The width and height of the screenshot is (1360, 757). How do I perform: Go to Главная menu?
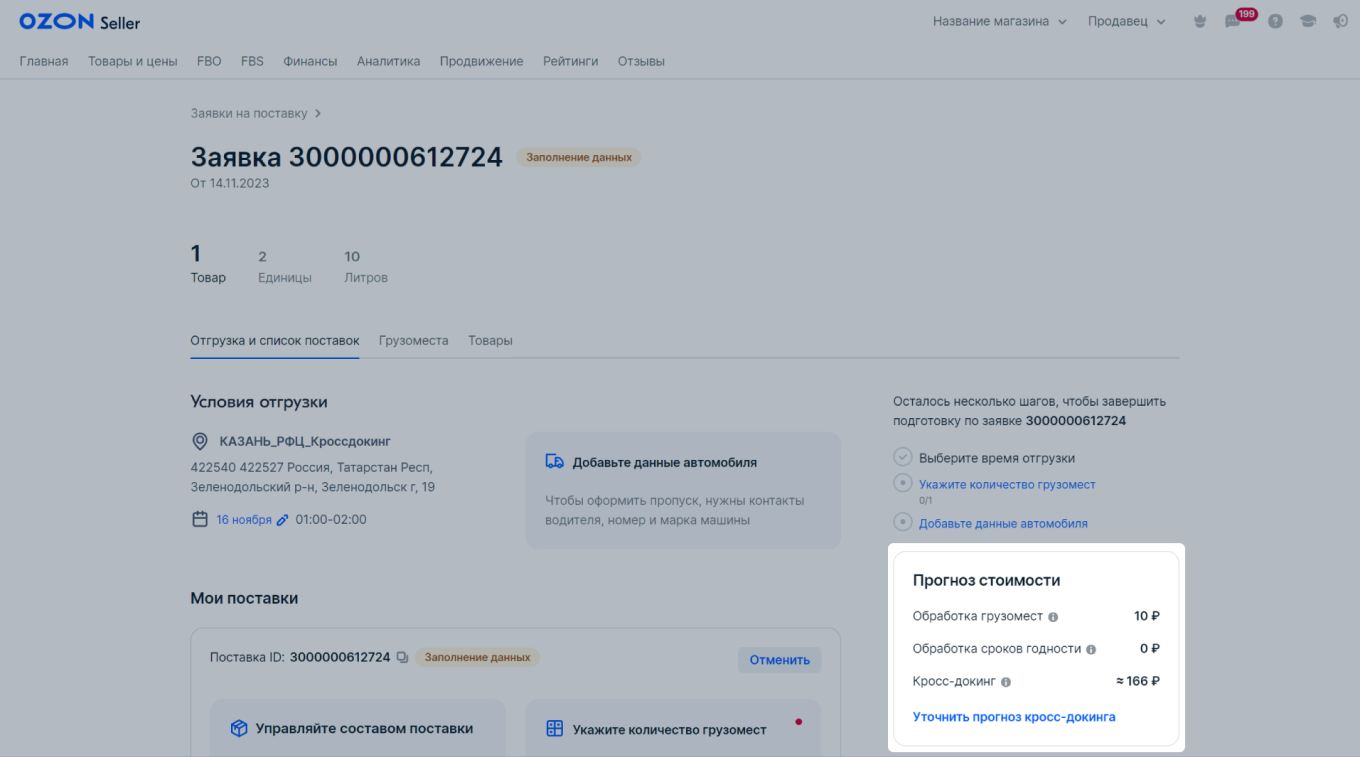tap(44, 61)
